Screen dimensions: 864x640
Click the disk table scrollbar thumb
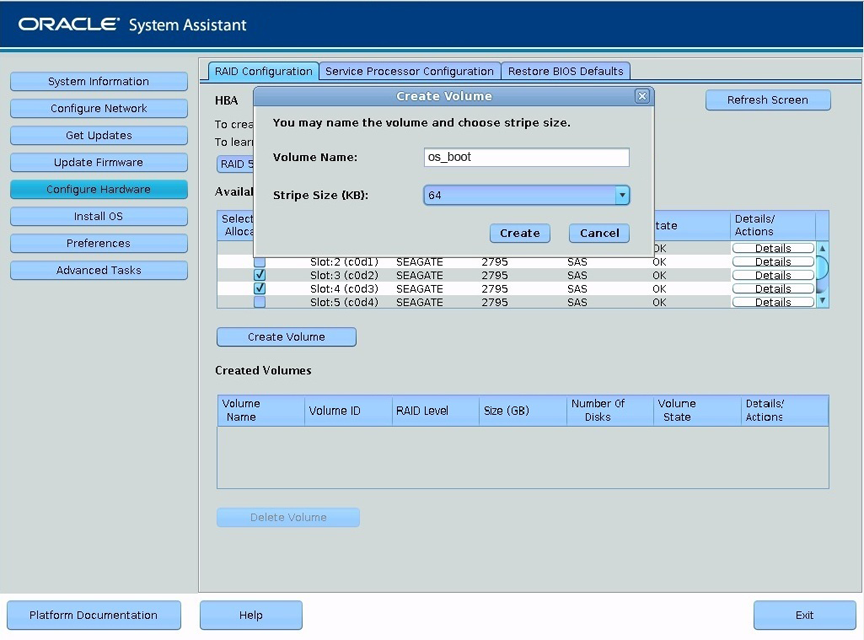(822, 268)
